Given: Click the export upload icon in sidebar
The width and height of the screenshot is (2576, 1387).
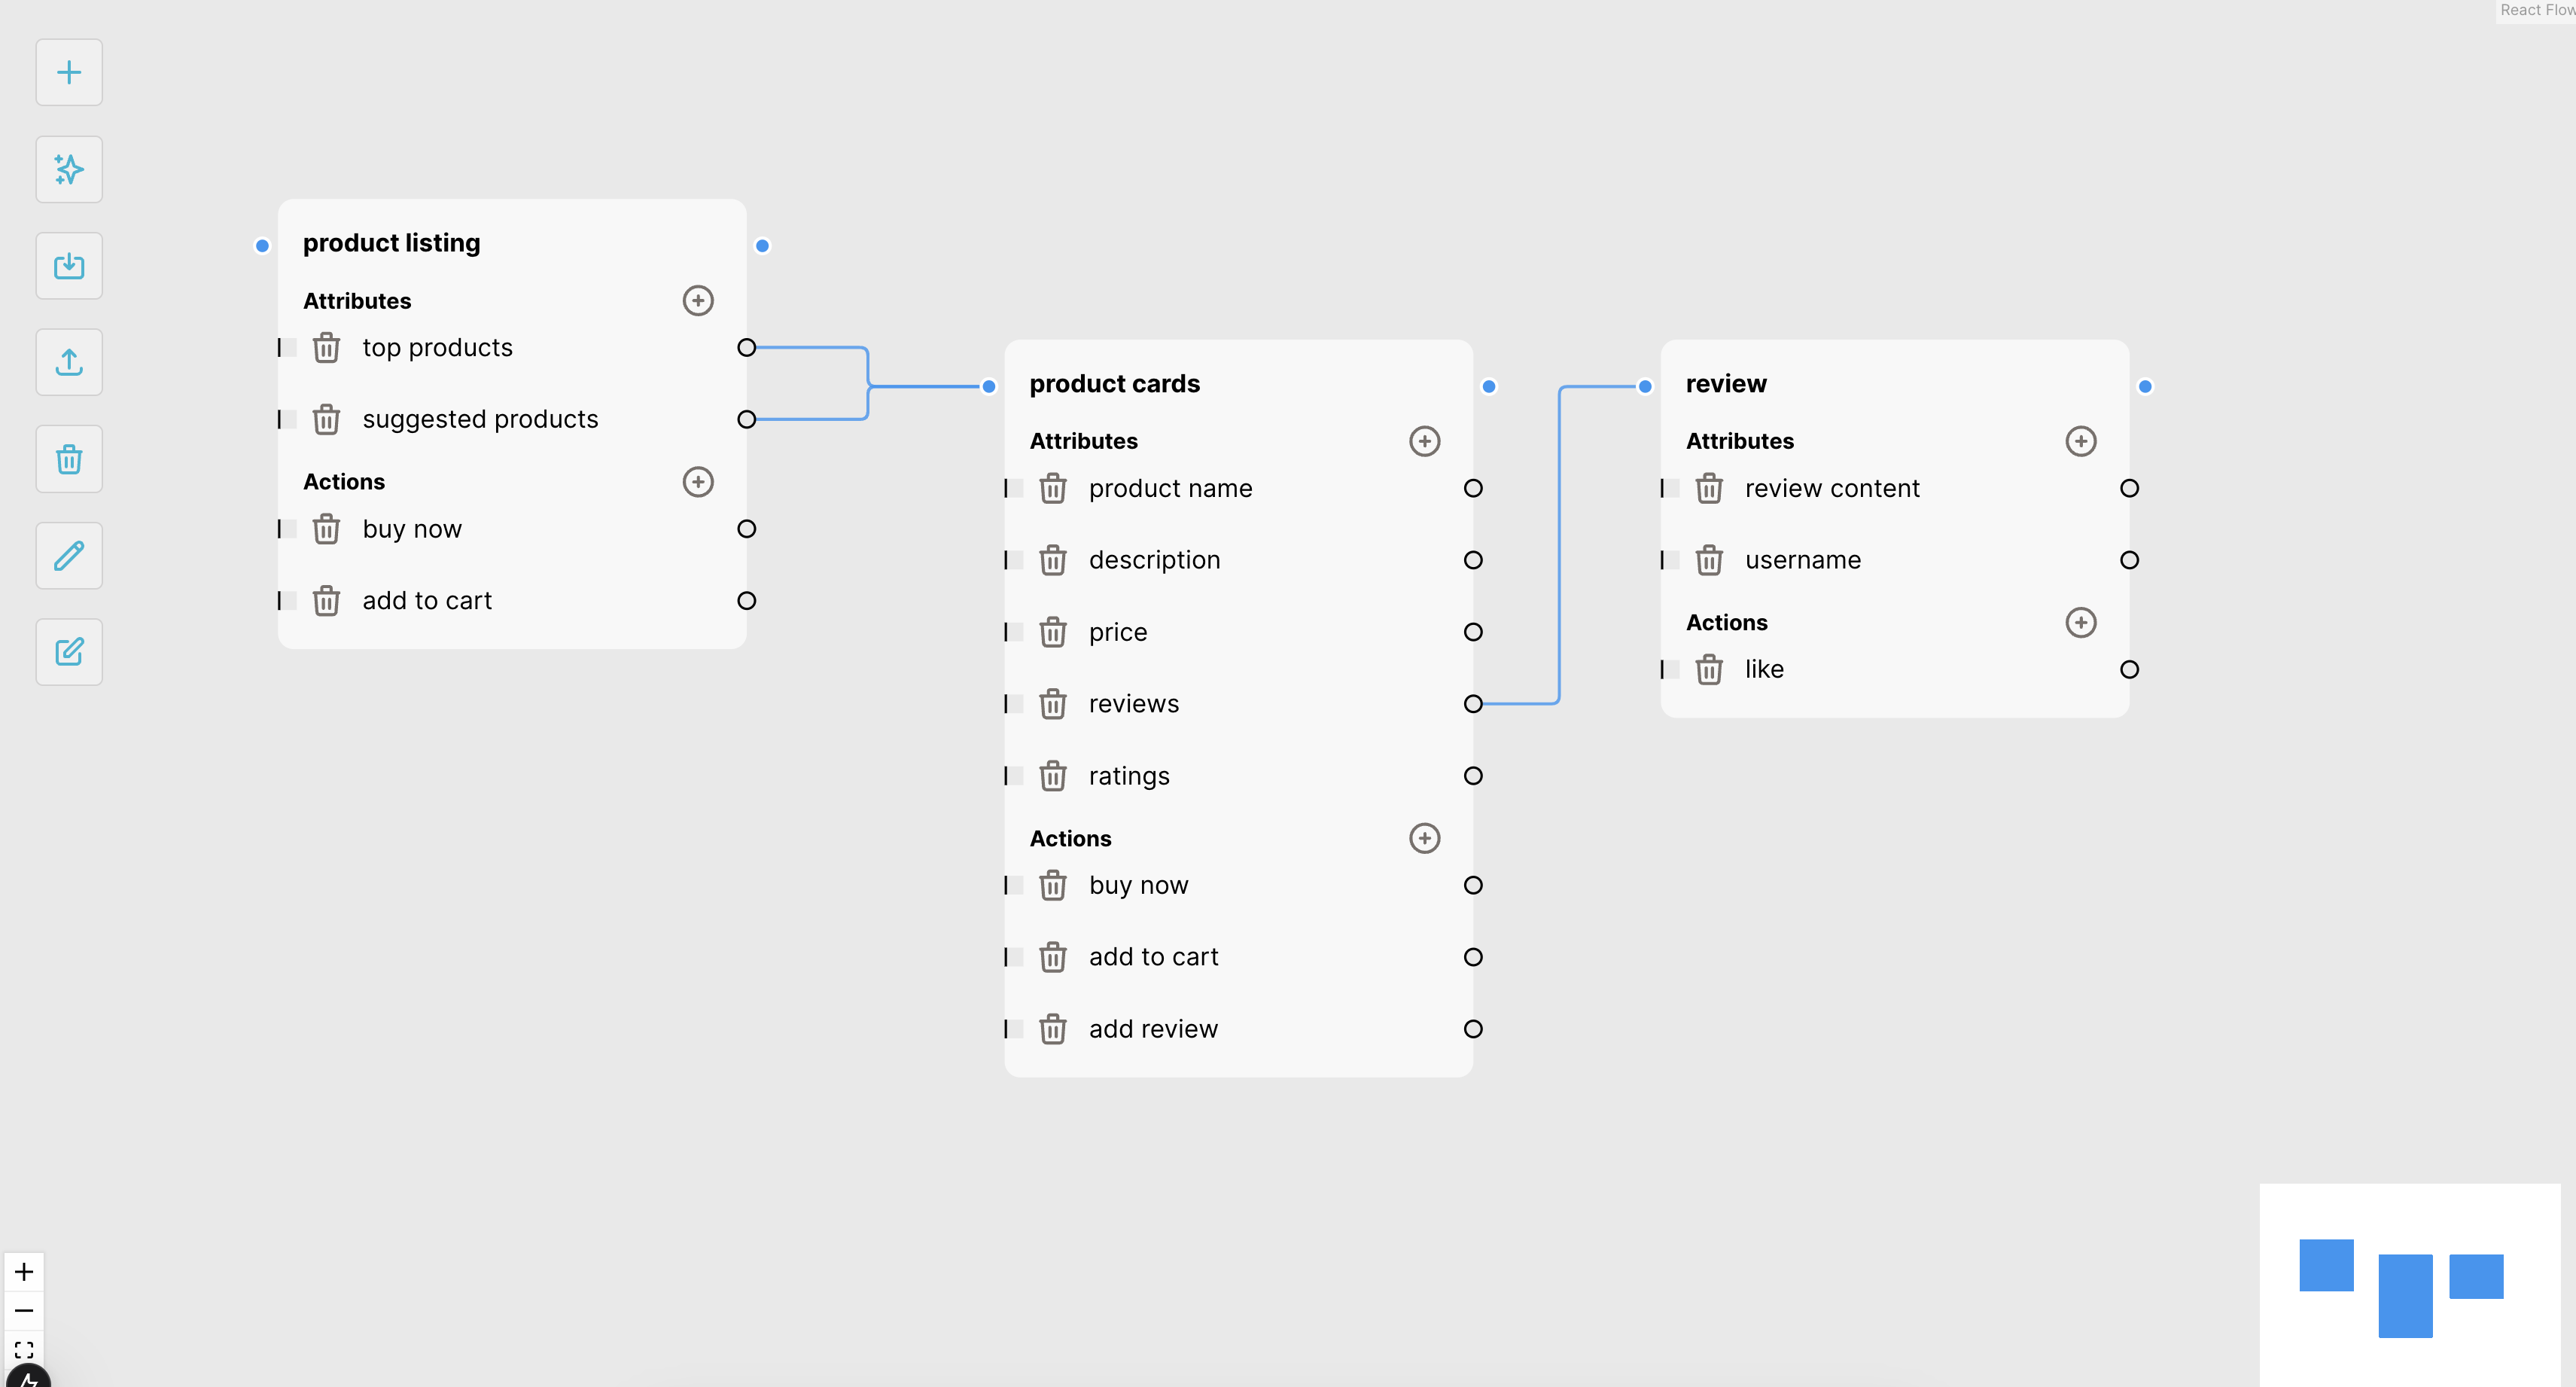Looking at the screenshot, I should pyautogui.click(x=69, y=362).
